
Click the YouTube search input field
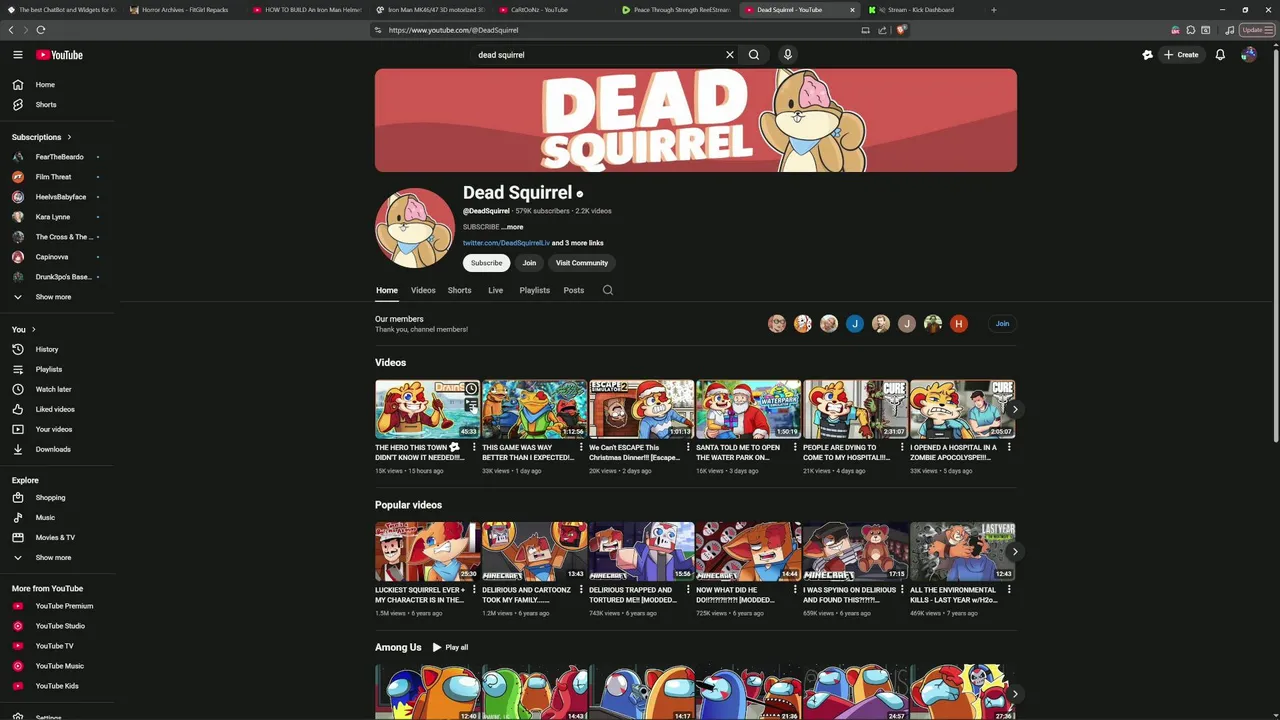tap(596, 55)
